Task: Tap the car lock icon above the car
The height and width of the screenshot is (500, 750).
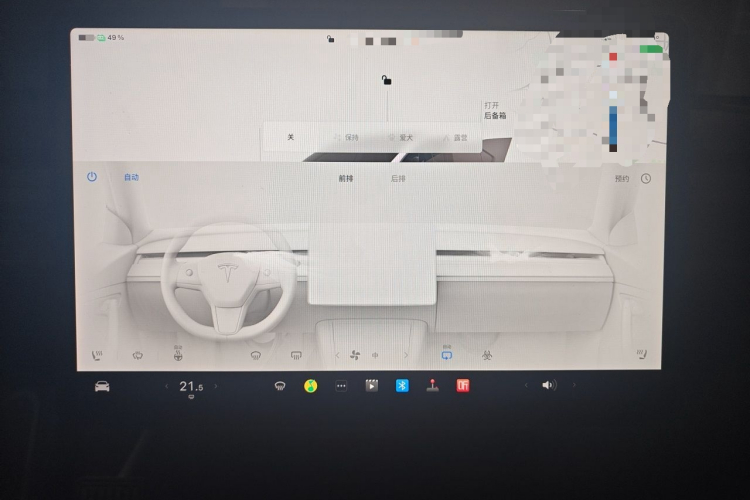Action: click(386, 80)
